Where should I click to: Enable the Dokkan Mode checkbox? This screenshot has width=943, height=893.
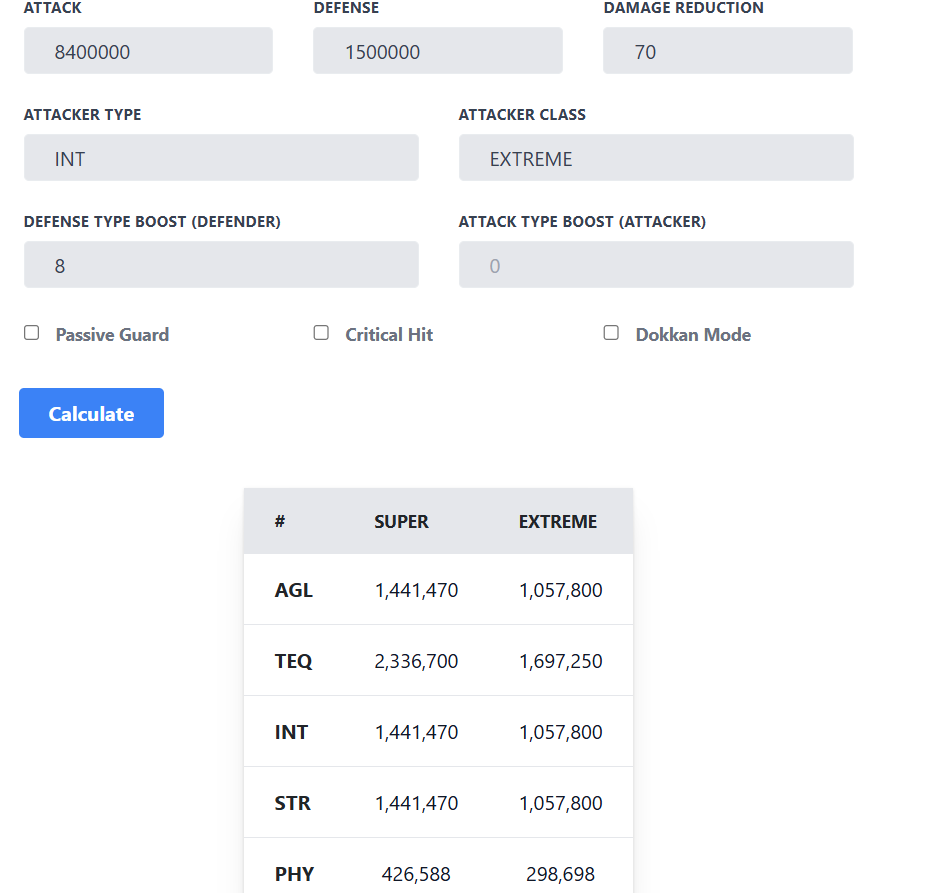[611, 333]
